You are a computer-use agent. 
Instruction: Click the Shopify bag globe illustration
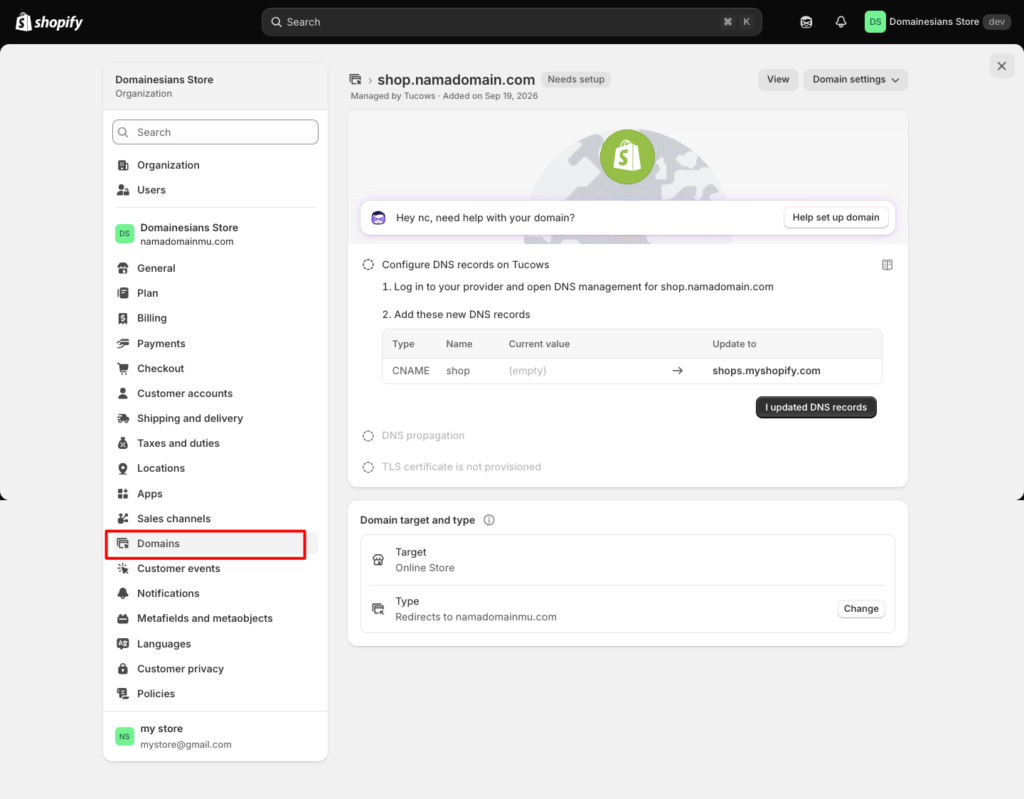pos(627,157)
